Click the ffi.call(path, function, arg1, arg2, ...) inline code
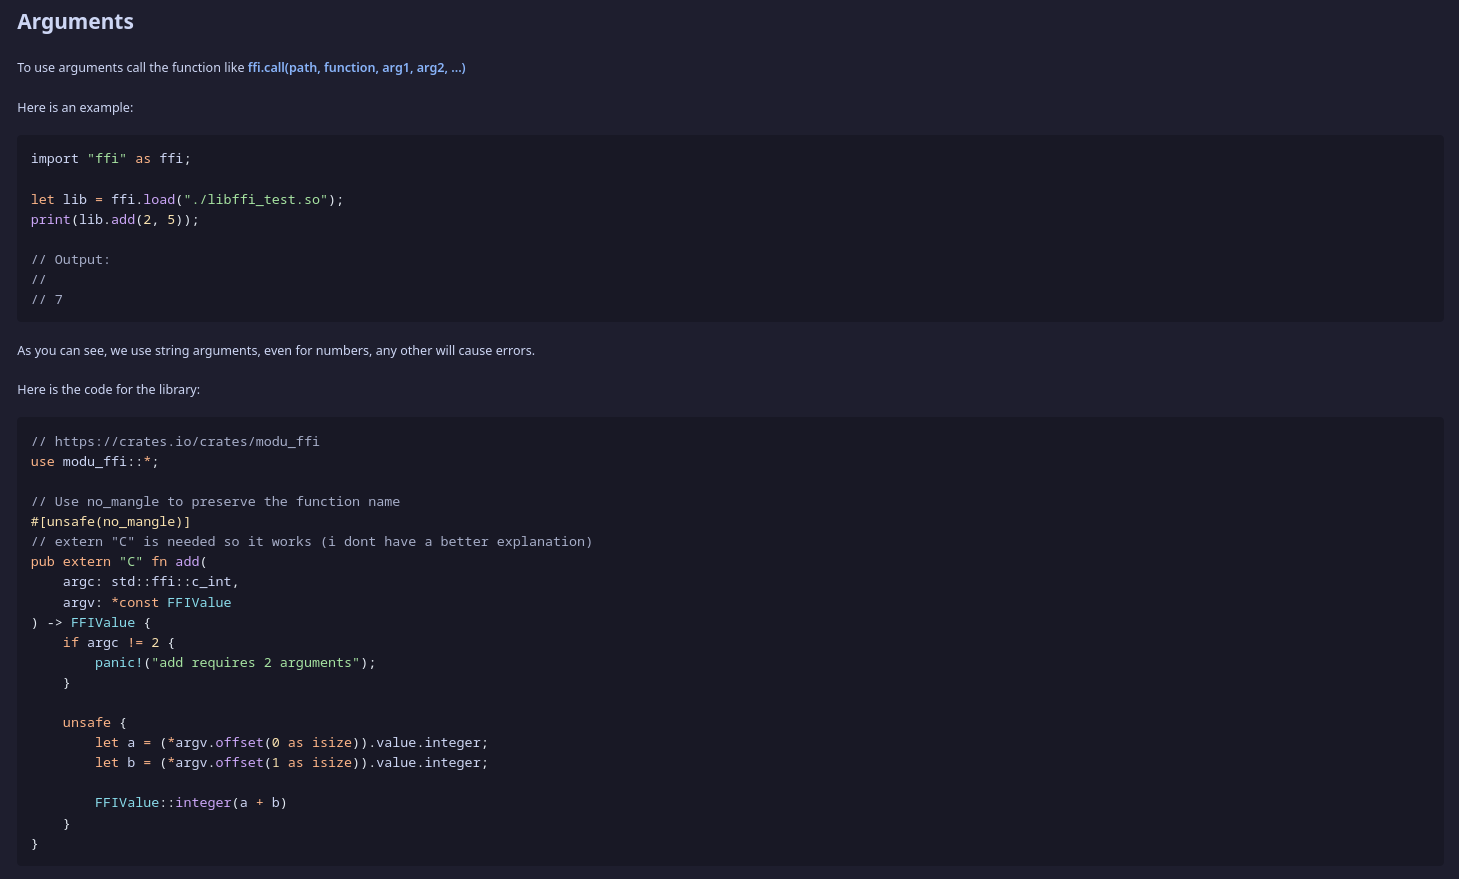Viewport: 1459px width, 879px height. (356, 68)
